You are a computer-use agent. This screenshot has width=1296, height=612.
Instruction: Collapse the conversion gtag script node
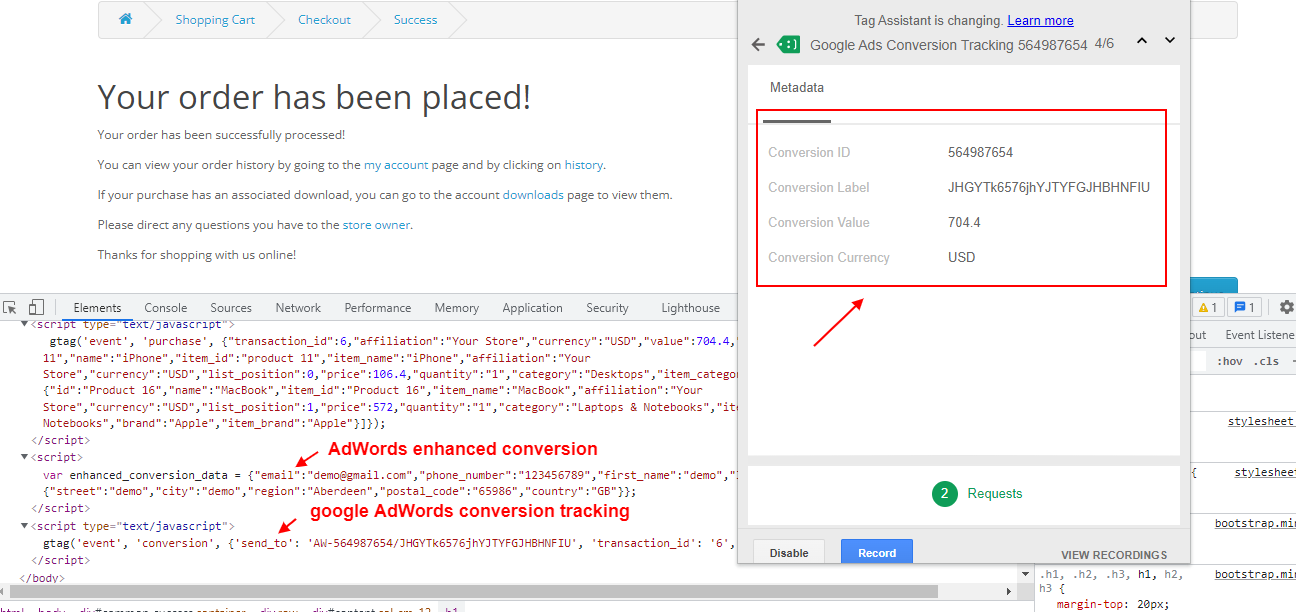pos(25,526)
